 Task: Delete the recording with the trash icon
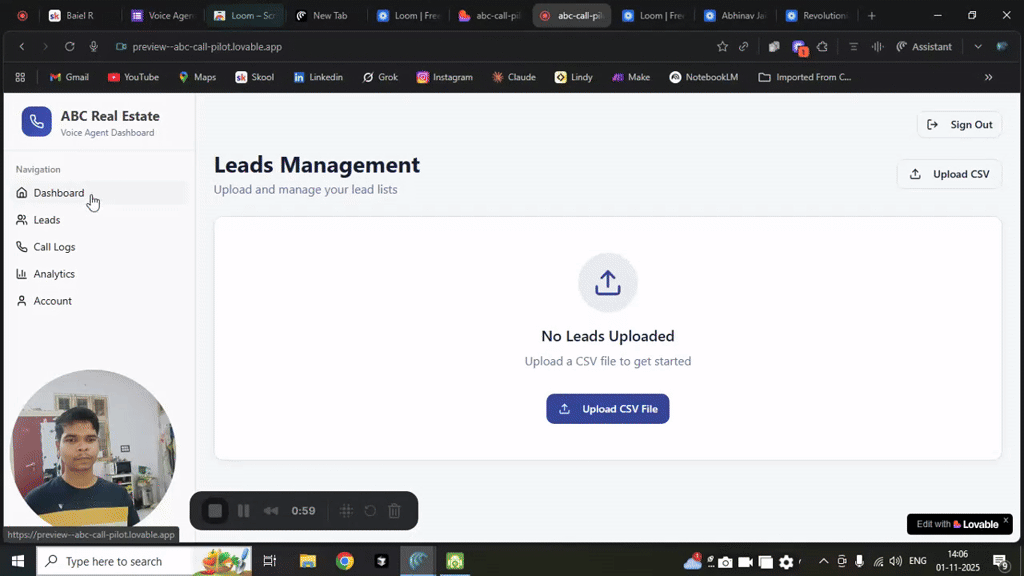394,511
